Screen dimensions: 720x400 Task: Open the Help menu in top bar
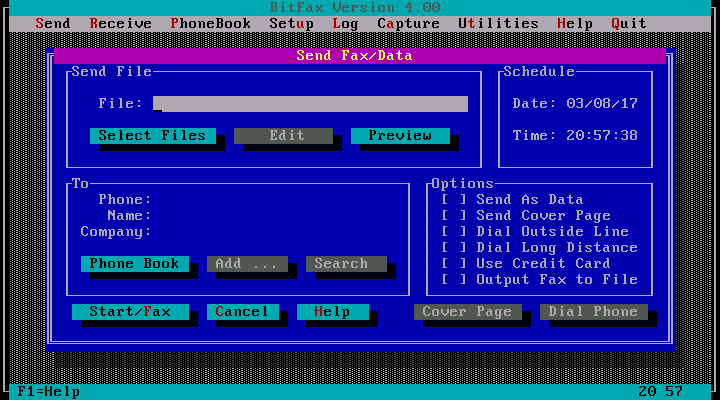pyautogui.click(x=574, y=23)
